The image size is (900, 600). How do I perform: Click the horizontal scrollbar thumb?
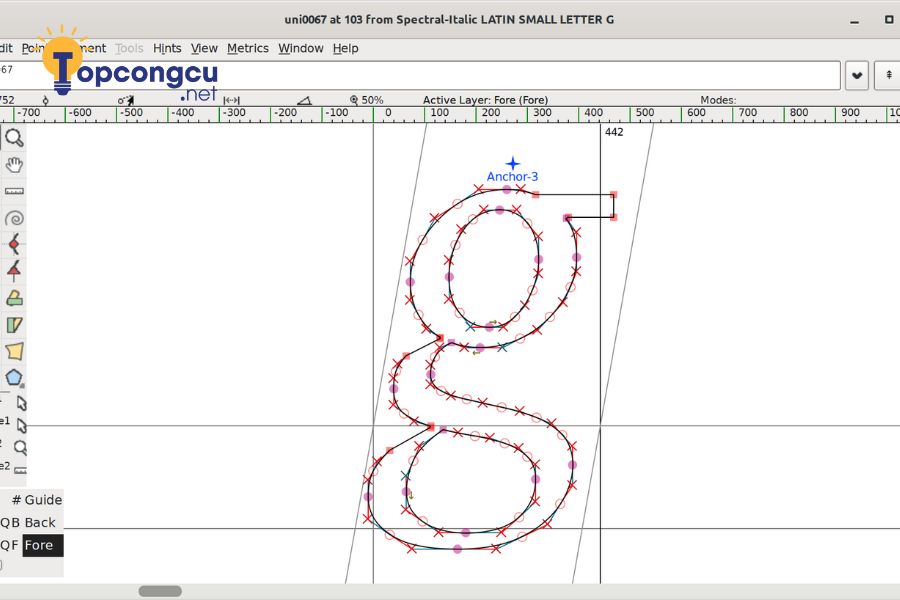(160, 591)
